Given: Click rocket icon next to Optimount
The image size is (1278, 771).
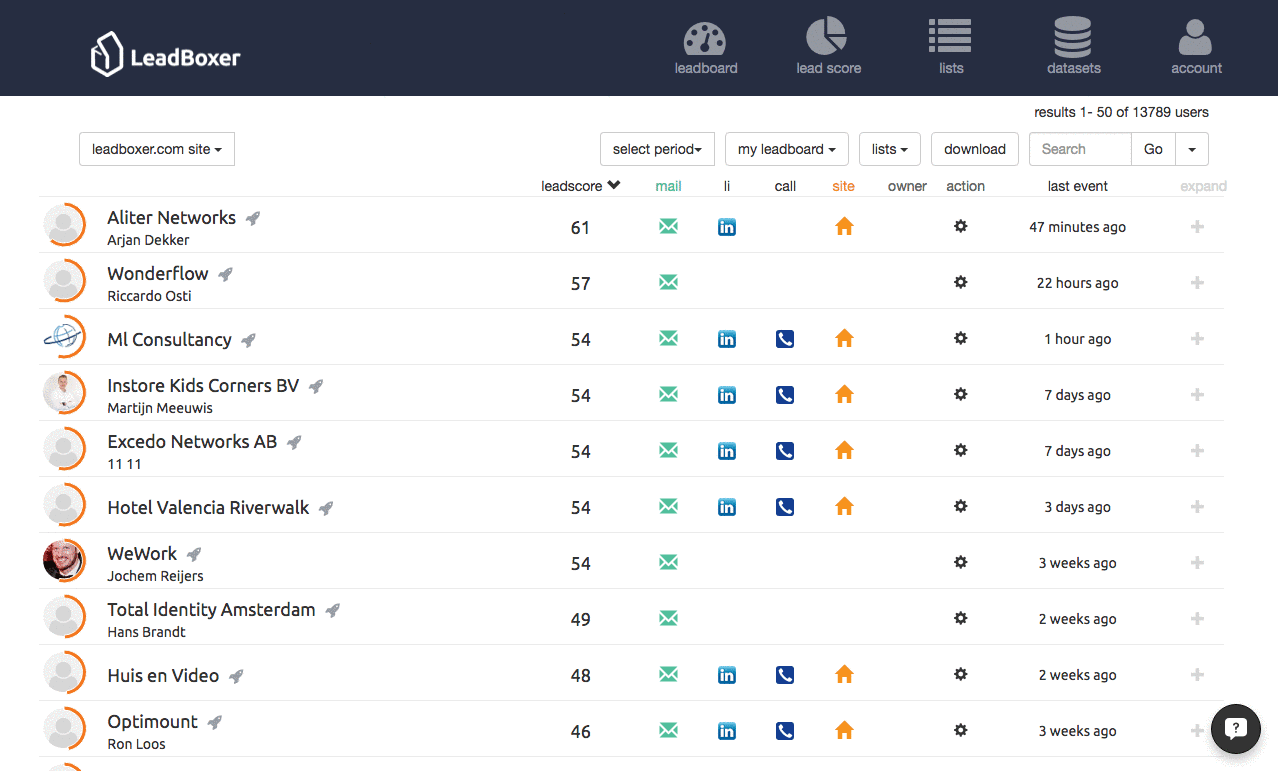Looking at the screenshot, I should point(214,722).
